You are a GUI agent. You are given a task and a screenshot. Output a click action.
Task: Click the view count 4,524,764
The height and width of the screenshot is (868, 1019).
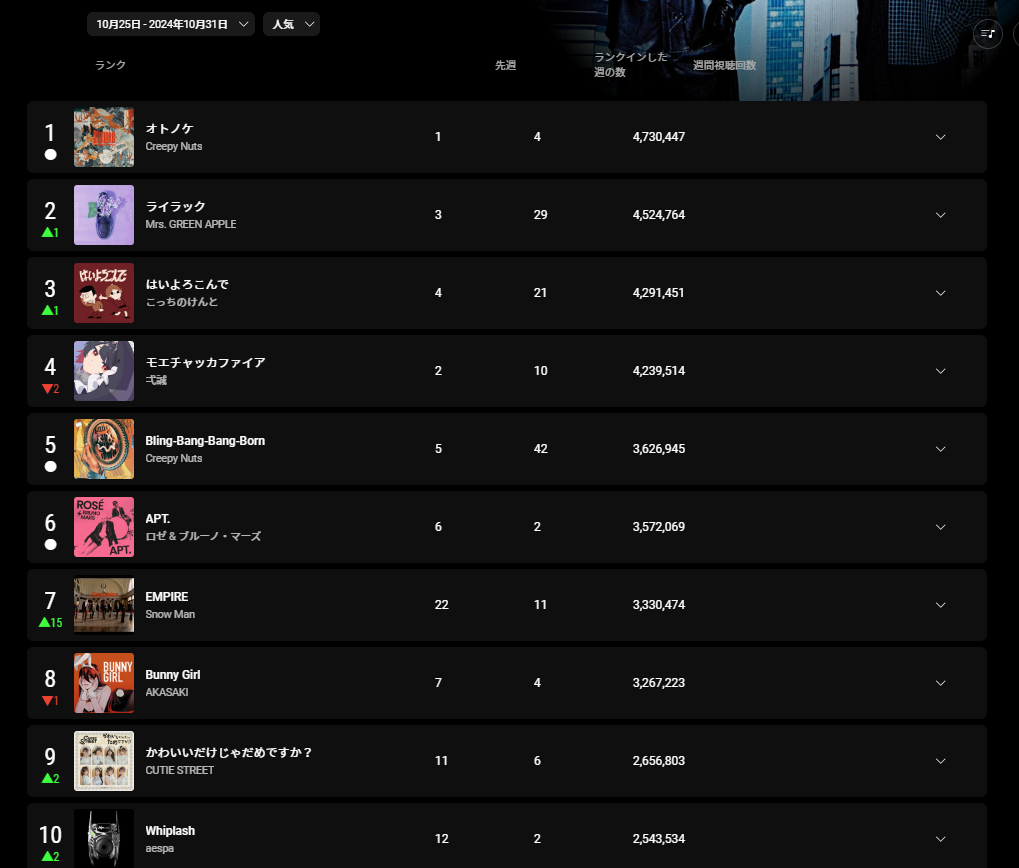click(x=659, y=215)
